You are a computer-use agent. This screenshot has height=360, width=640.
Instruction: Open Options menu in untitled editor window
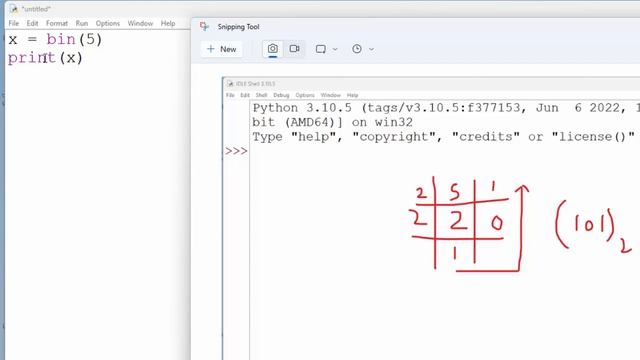(x=108, y=23)
